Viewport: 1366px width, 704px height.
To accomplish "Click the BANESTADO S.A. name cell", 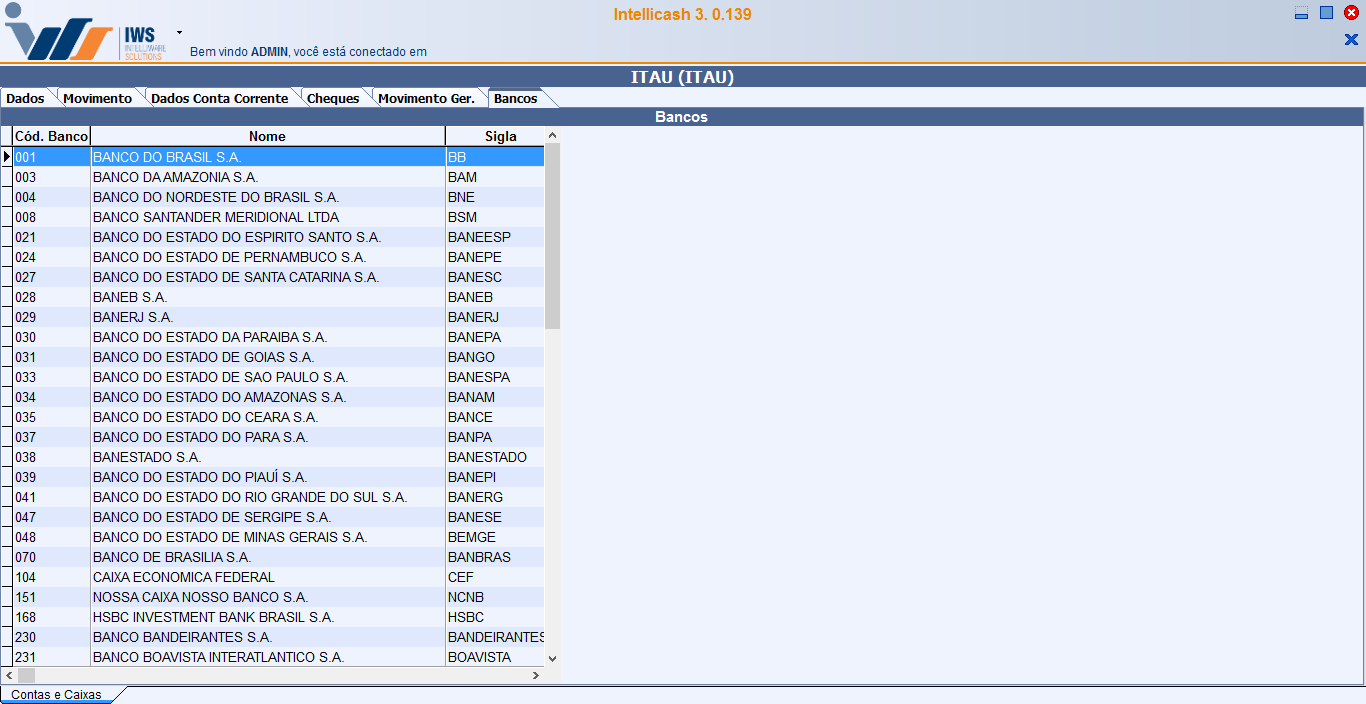I will (268, 457).
